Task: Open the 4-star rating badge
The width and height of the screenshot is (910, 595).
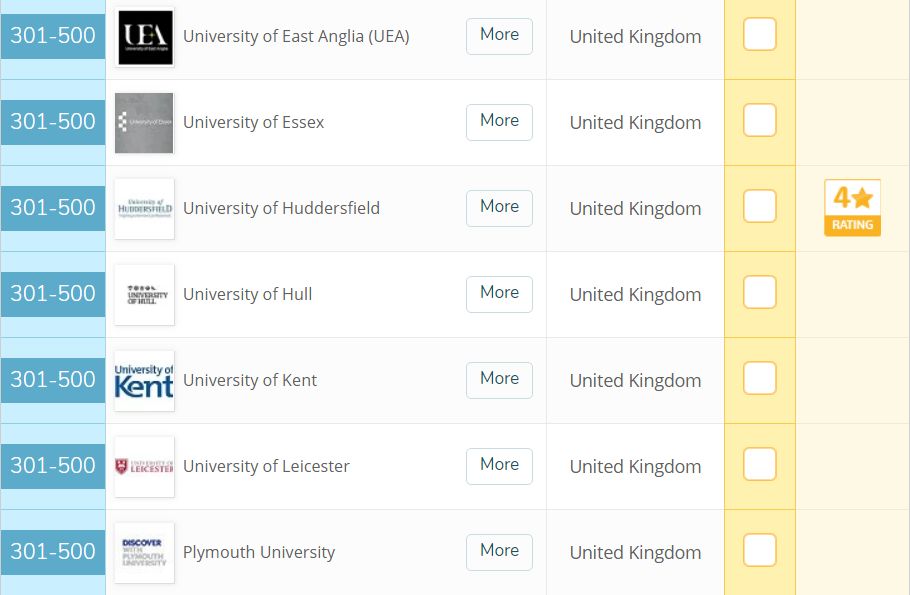Action: tap(852, 208)
